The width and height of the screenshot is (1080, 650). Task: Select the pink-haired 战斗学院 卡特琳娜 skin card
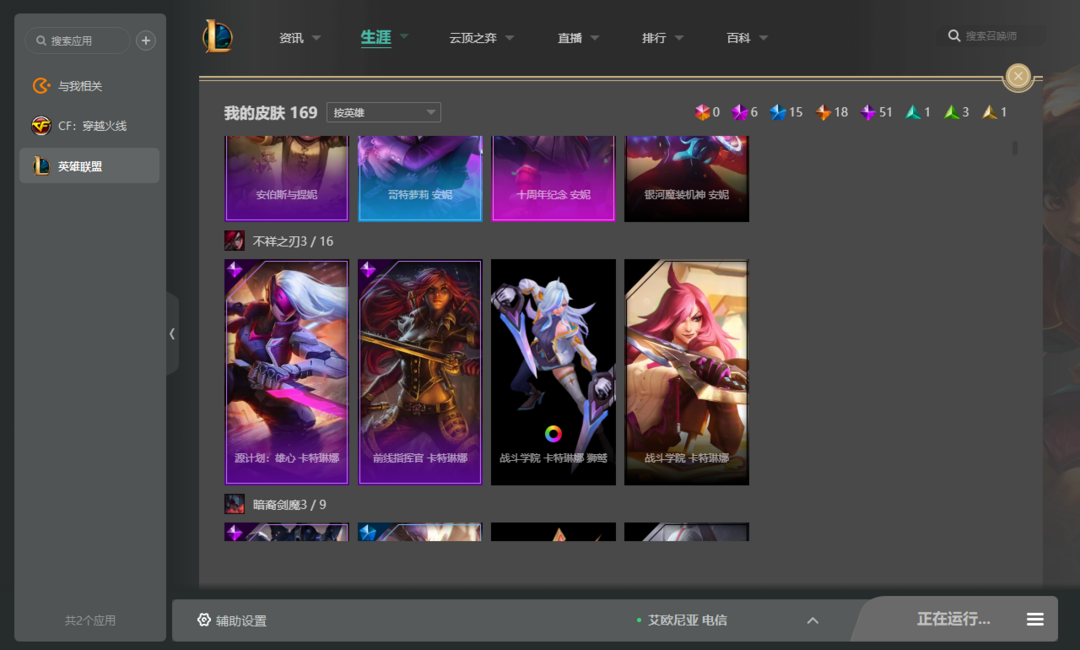tap(687, 372)
